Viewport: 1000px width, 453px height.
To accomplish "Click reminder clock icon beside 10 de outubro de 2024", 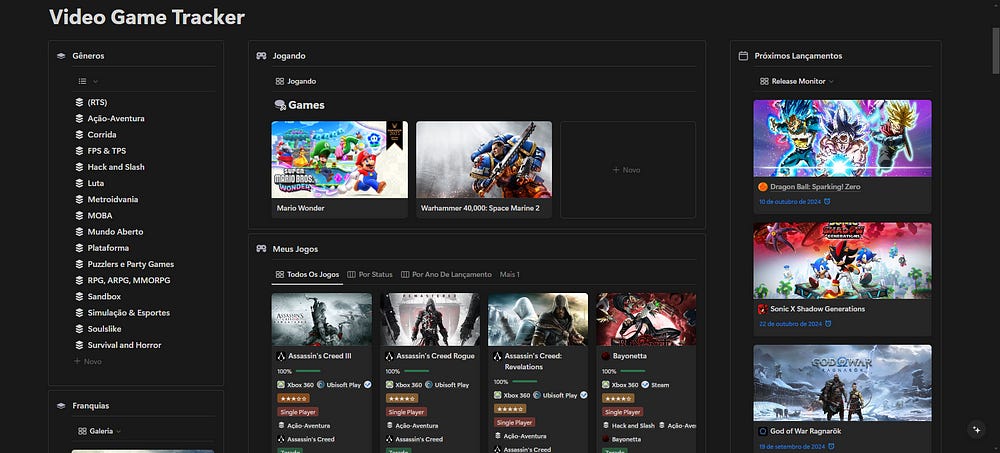I will coord(827,202).
